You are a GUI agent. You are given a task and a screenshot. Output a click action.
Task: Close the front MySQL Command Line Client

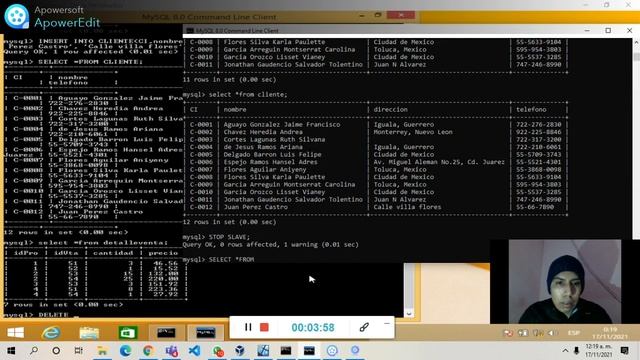click(x=629, y=31)
